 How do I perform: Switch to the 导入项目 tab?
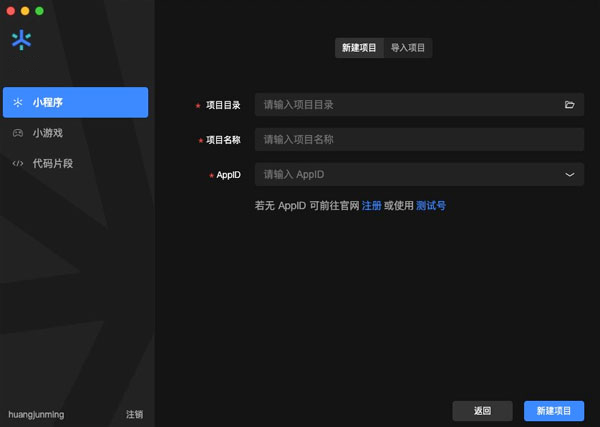click(x=408, y=48)
